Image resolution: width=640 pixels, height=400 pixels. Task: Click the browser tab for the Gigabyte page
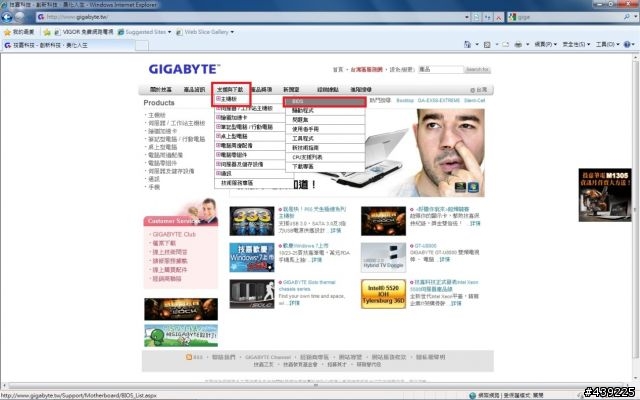[68, 45]
